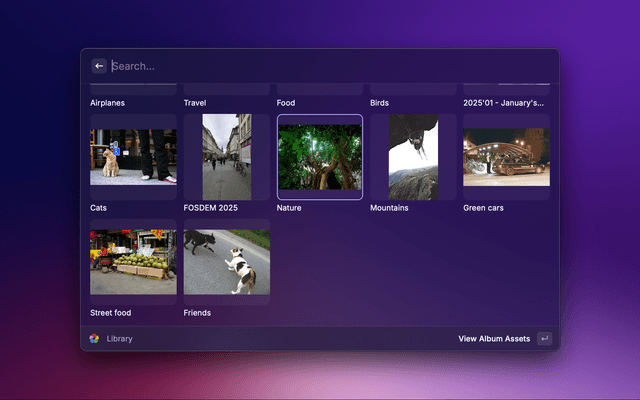Open the Cats album thumbnail
Screen dimensions: 640x400
133,157
